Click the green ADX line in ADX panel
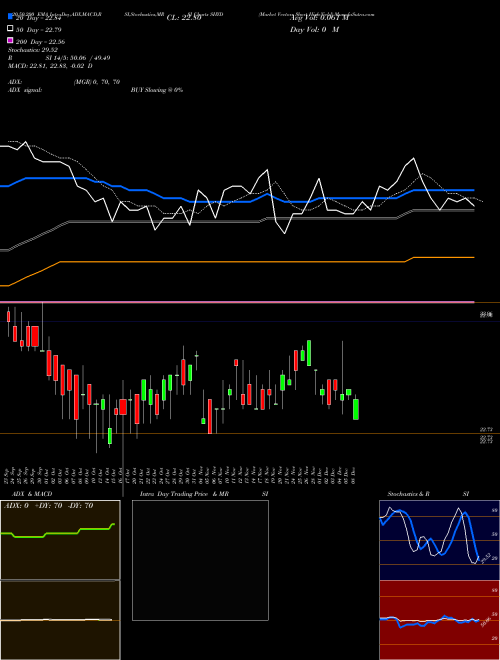The height and width of the screenshot is (660, 500). (58, 532)
